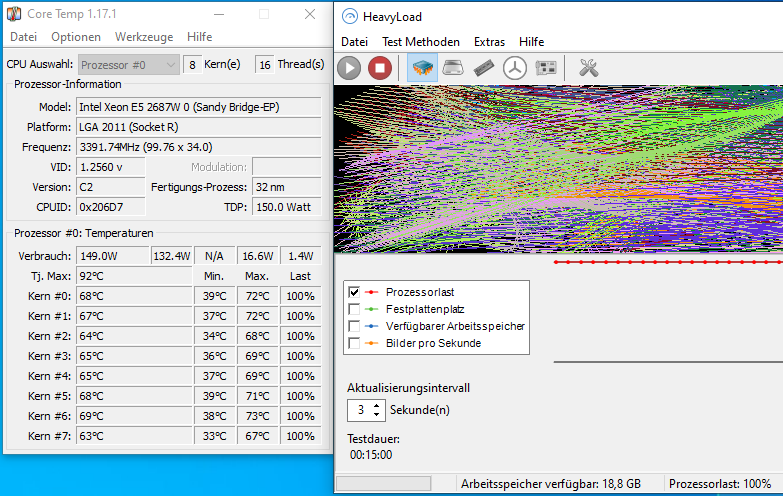Increase the Aktualisierungsintervall seconds value

[x=377, y=405]
